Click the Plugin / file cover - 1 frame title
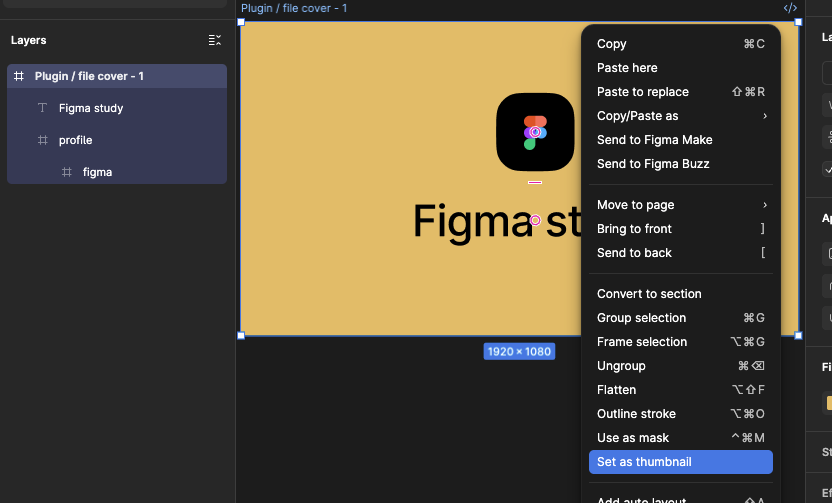The height and width of the screenshot is (503, 832). tap(294, 8)
